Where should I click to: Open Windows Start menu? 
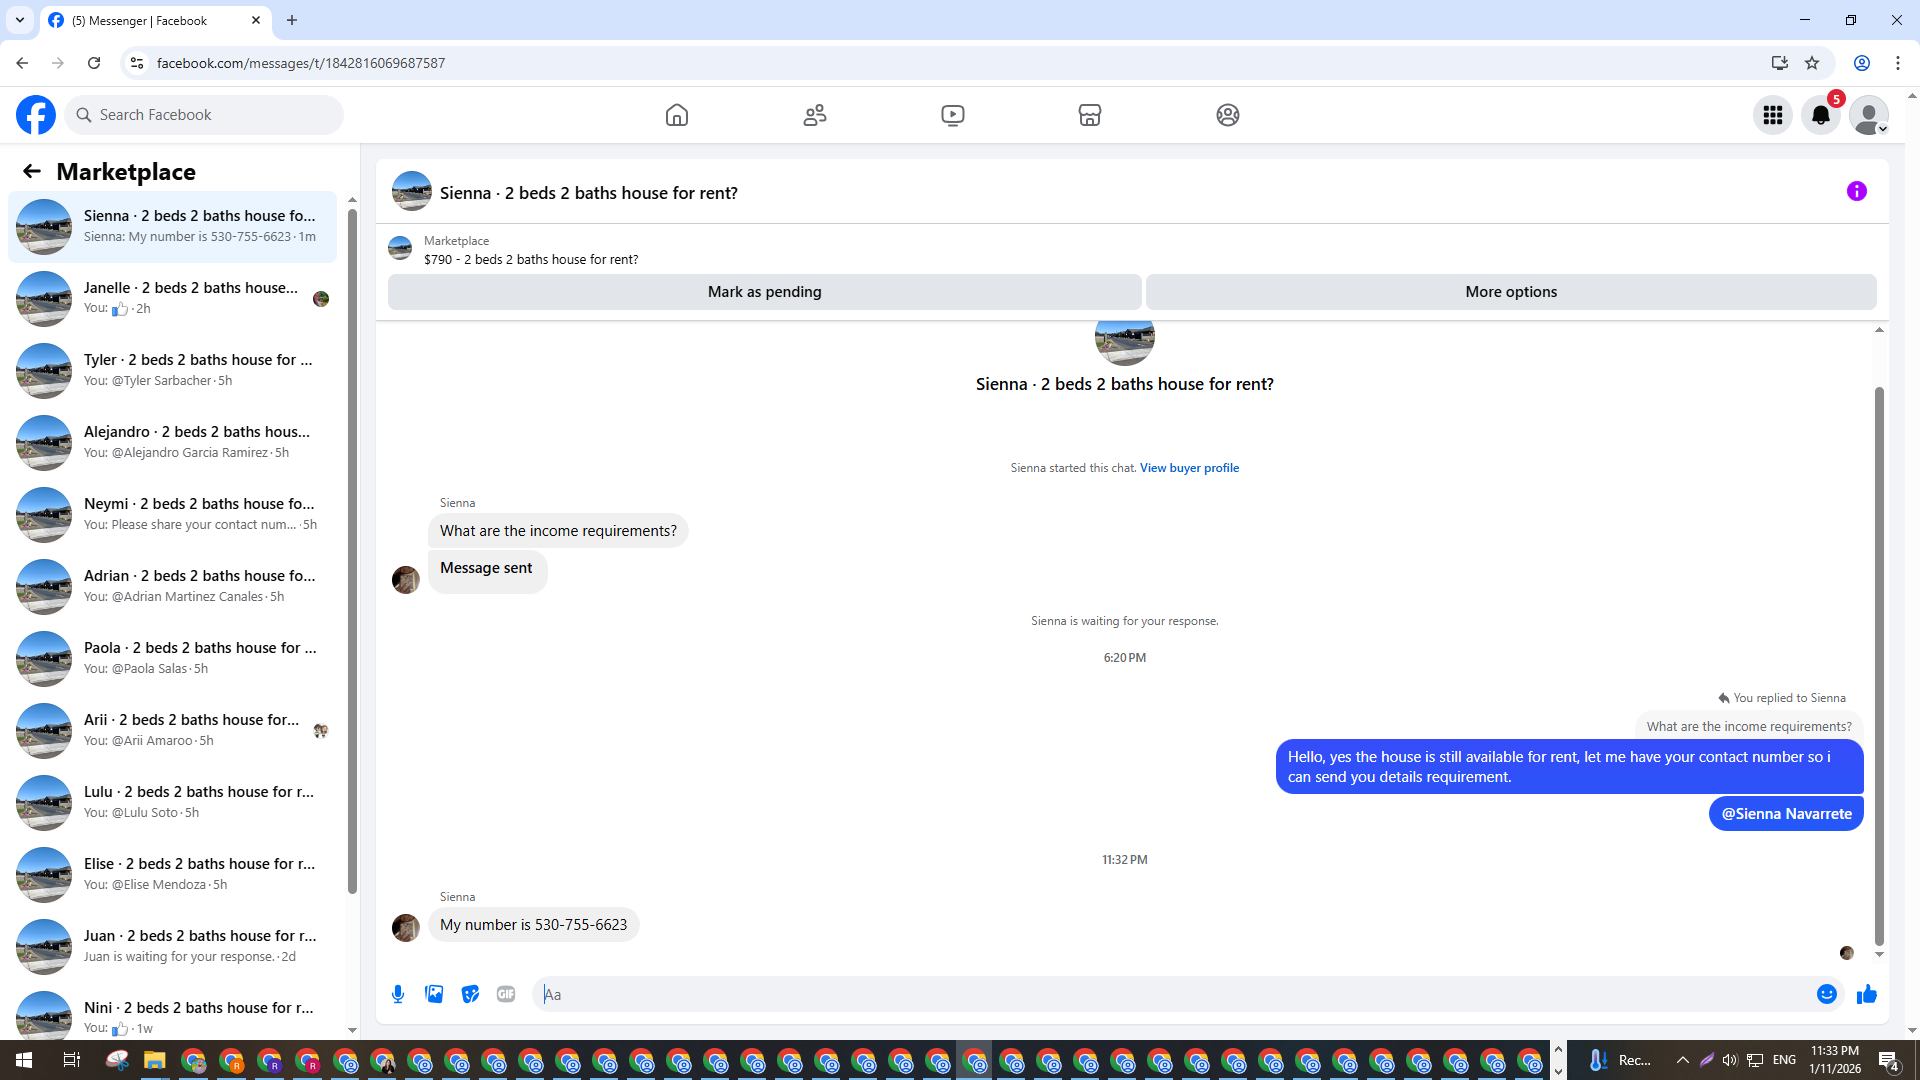24,1060
